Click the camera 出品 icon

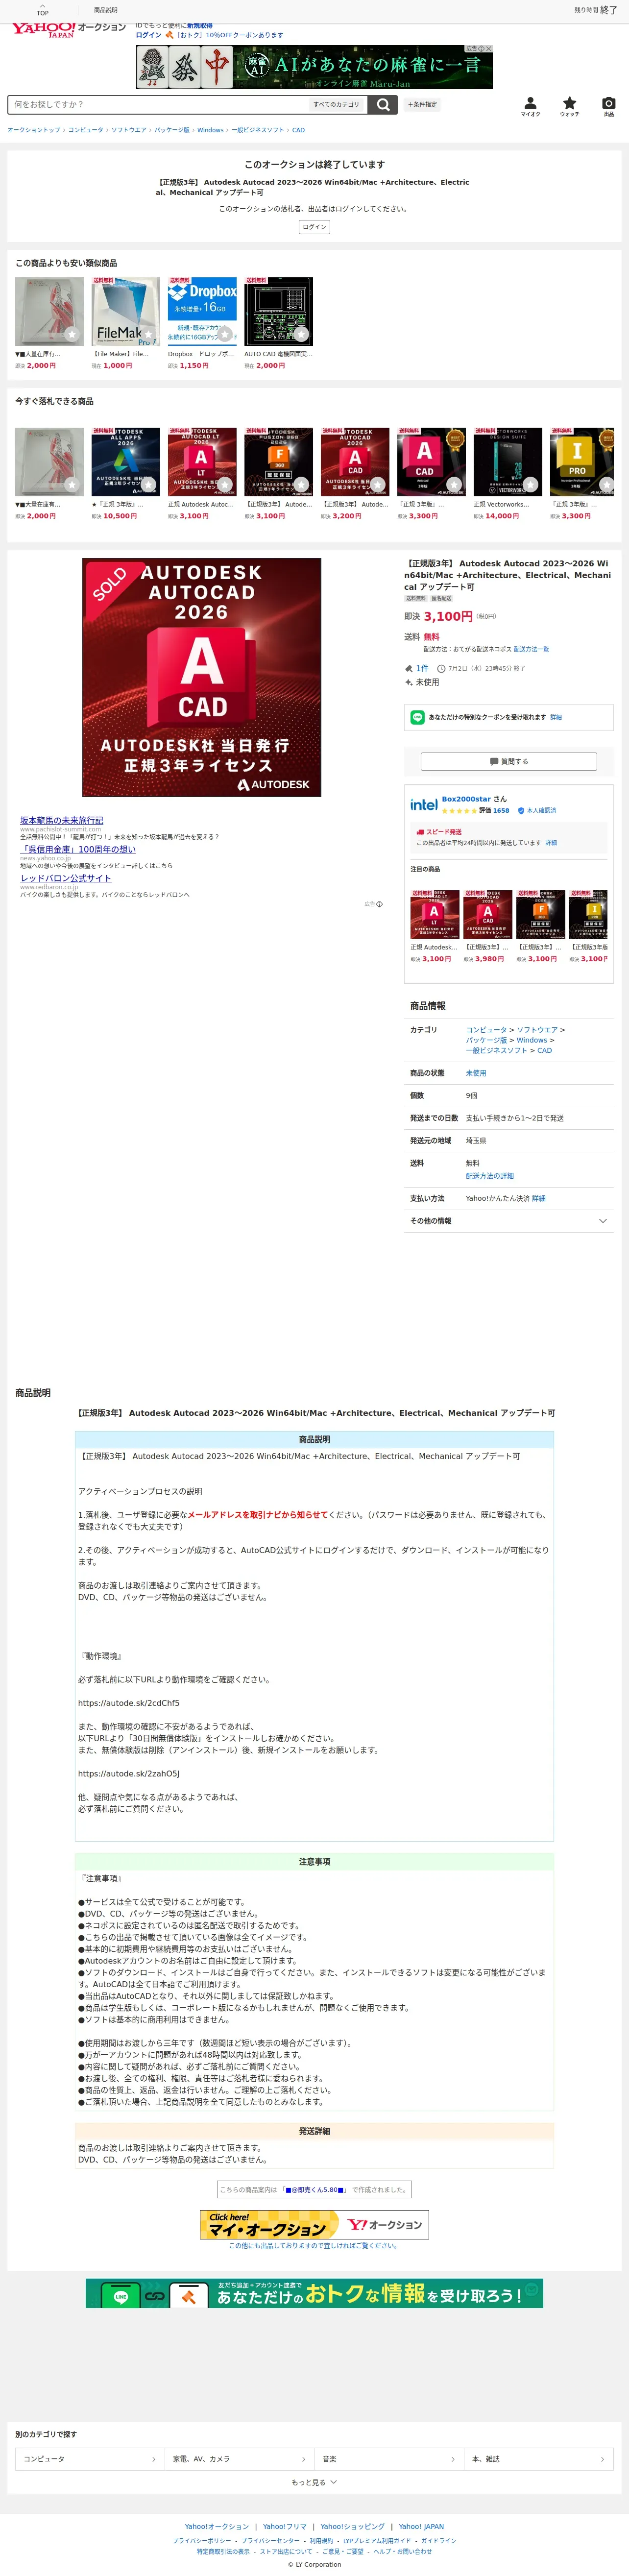point(608,106)
